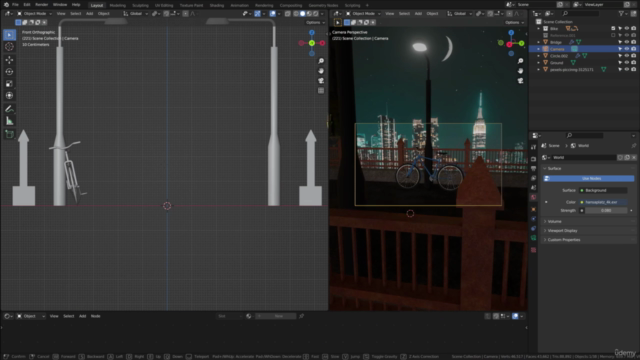Select the Transform tool in the left toolbar
The height and width of the screenshot is (360, 640).
tap(9, 96)
